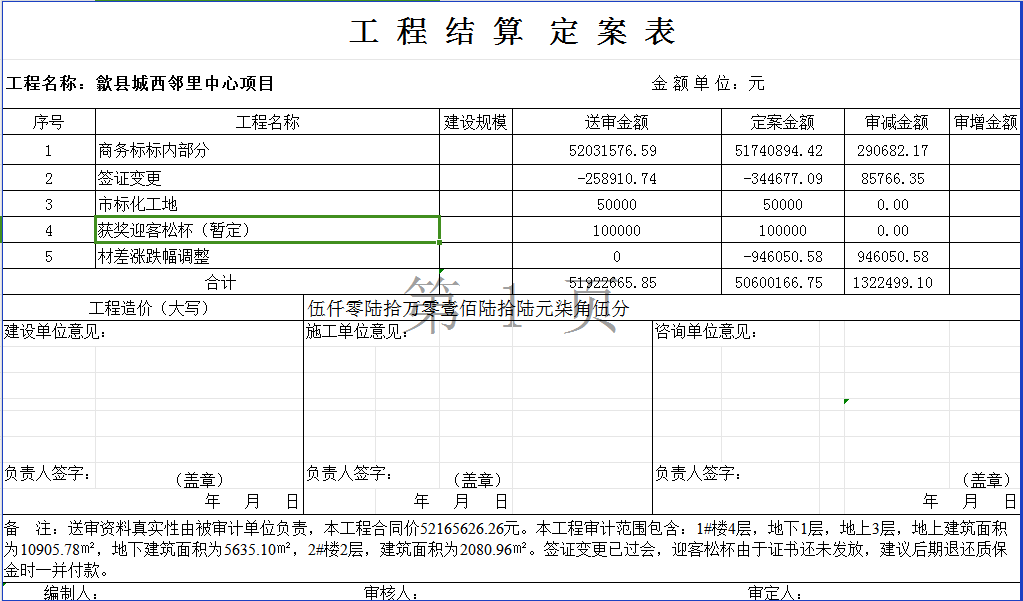Select the 施工单位意见 cell
1023x601 pixels.
[x=477, y=400]
